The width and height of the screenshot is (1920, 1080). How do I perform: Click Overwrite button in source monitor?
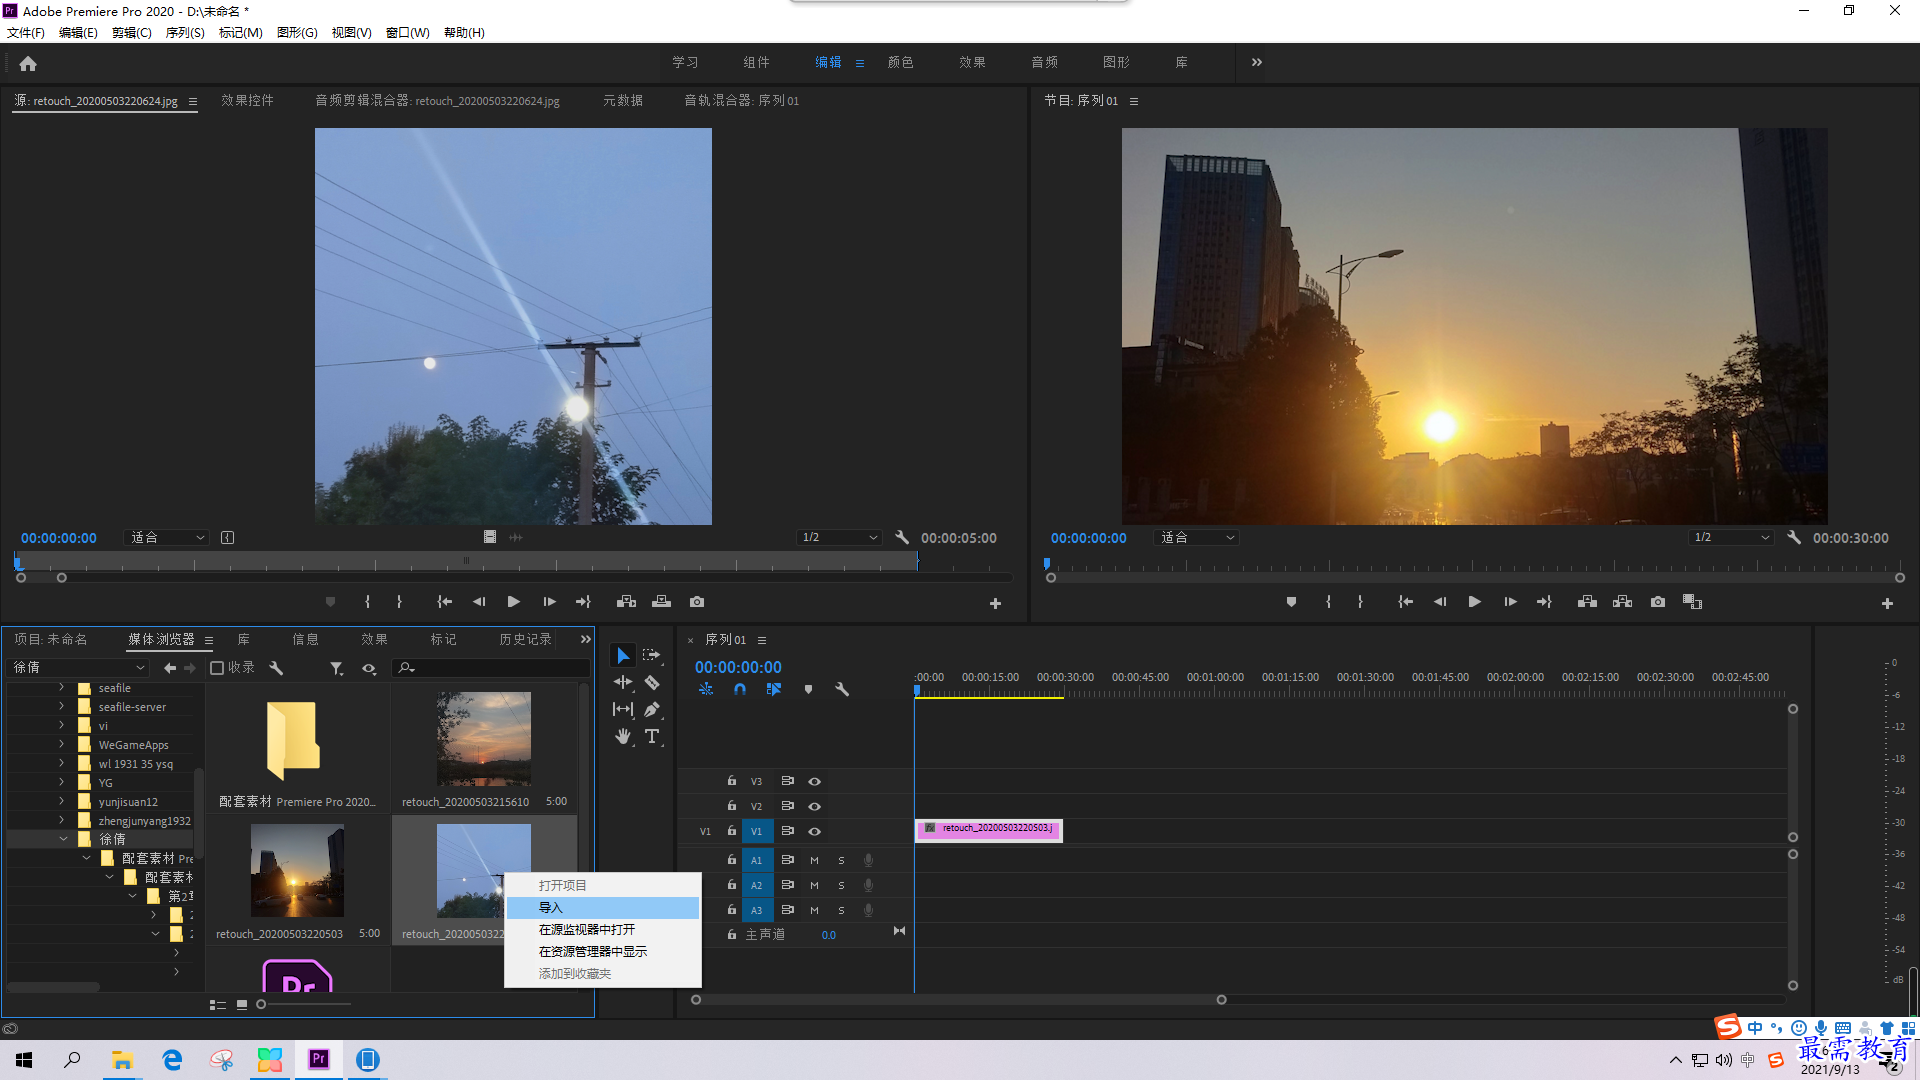661,602
